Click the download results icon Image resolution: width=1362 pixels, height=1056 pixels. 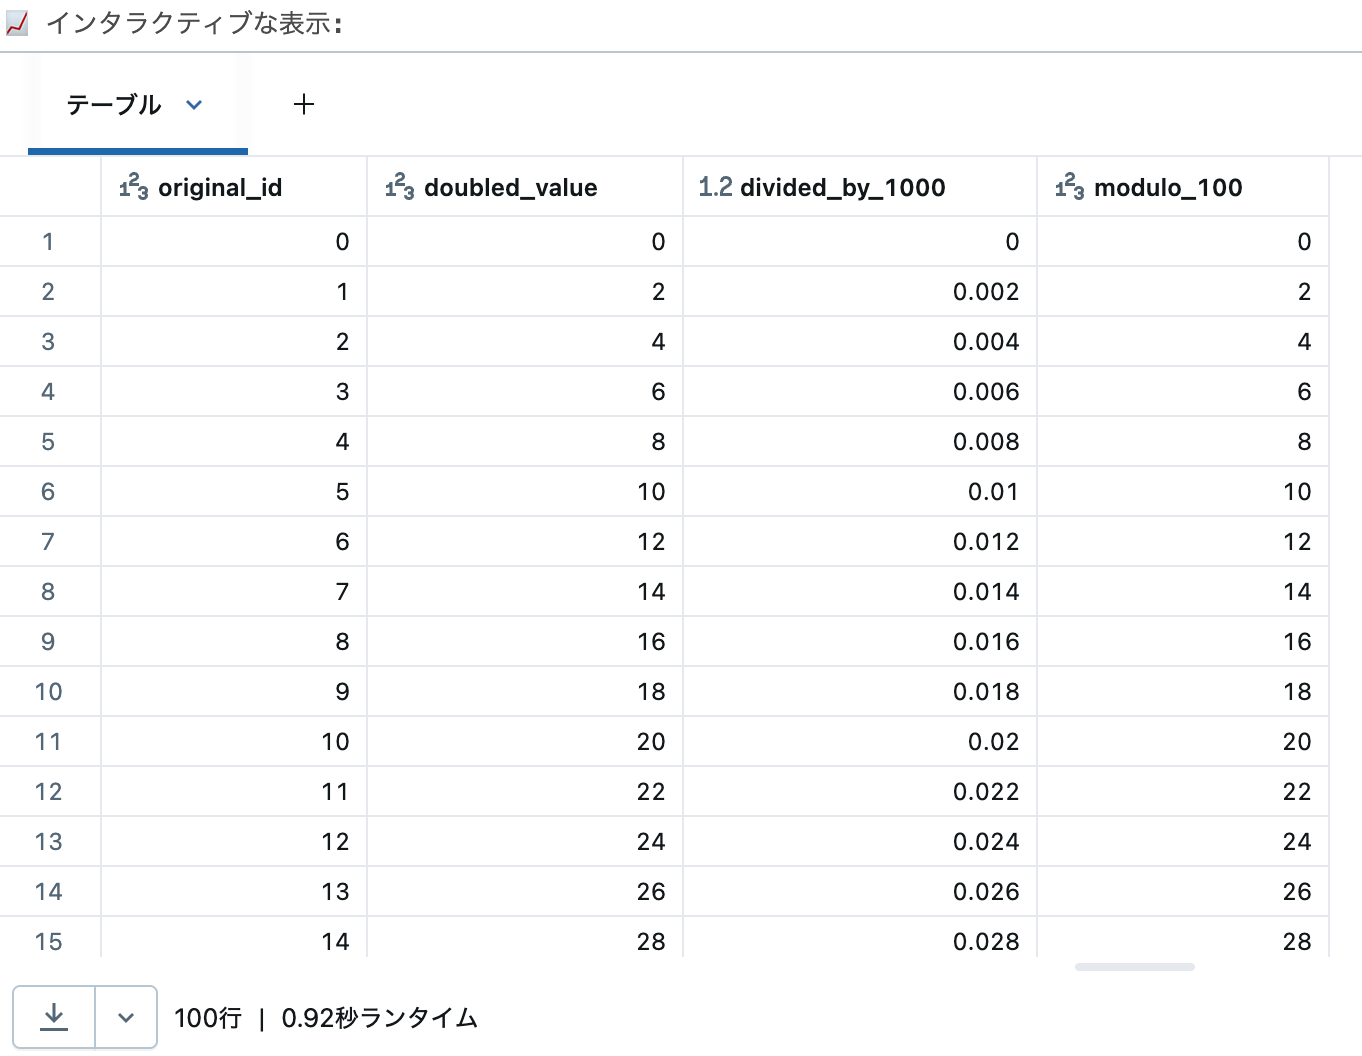click(x=53, y=1017)
